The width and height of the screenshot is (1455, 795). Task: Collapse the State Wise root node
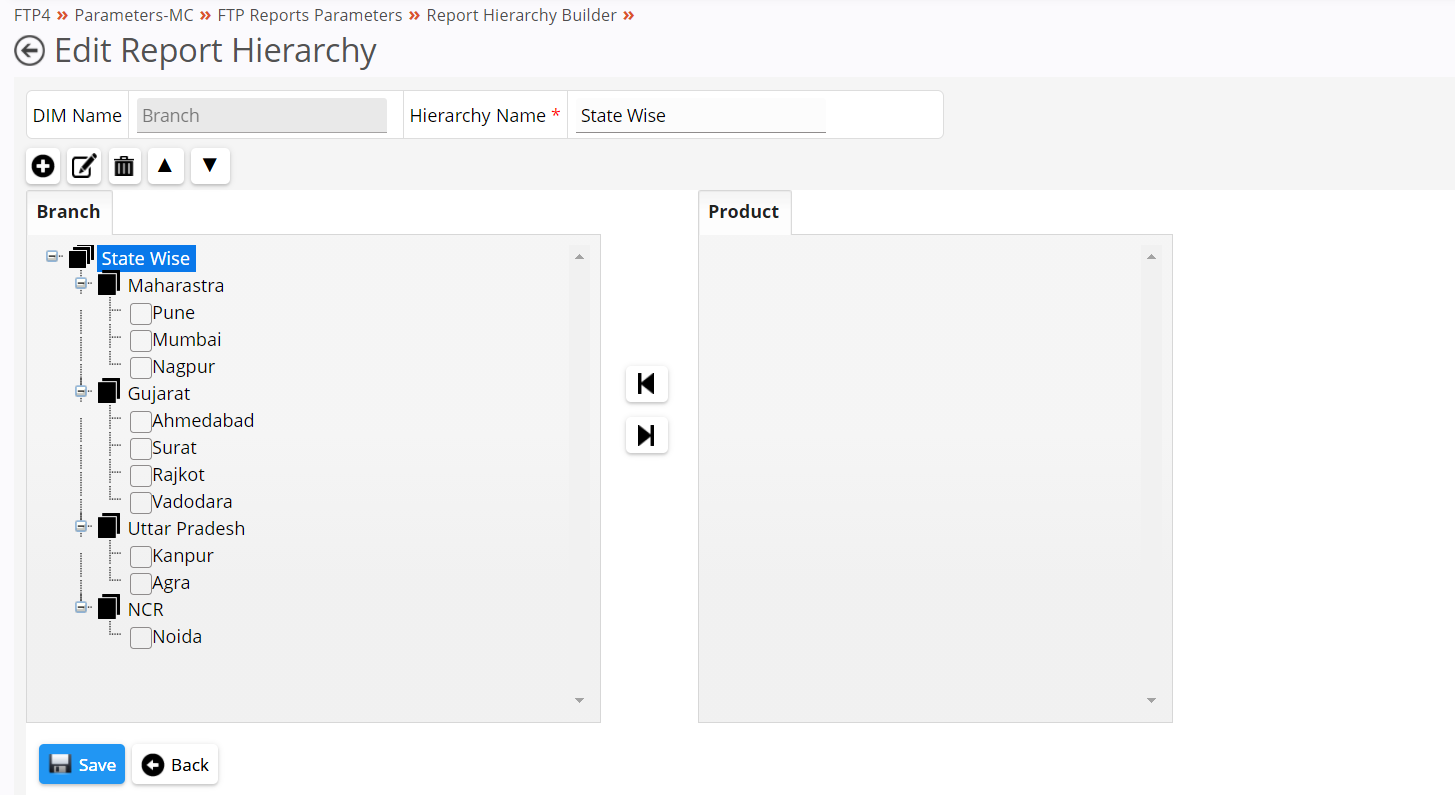pos(52,257)
